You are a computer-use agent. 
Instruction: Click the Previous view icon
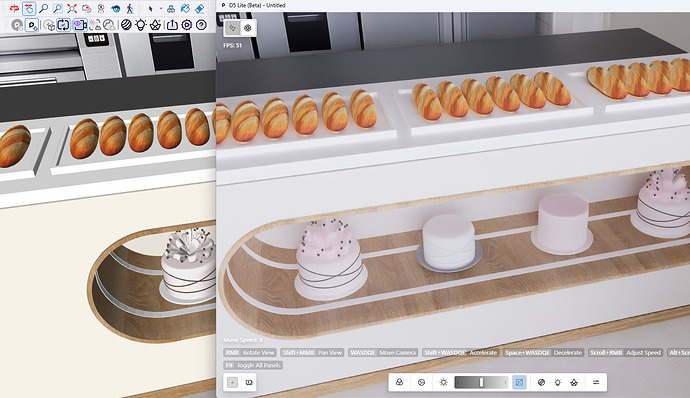[86, 8]
